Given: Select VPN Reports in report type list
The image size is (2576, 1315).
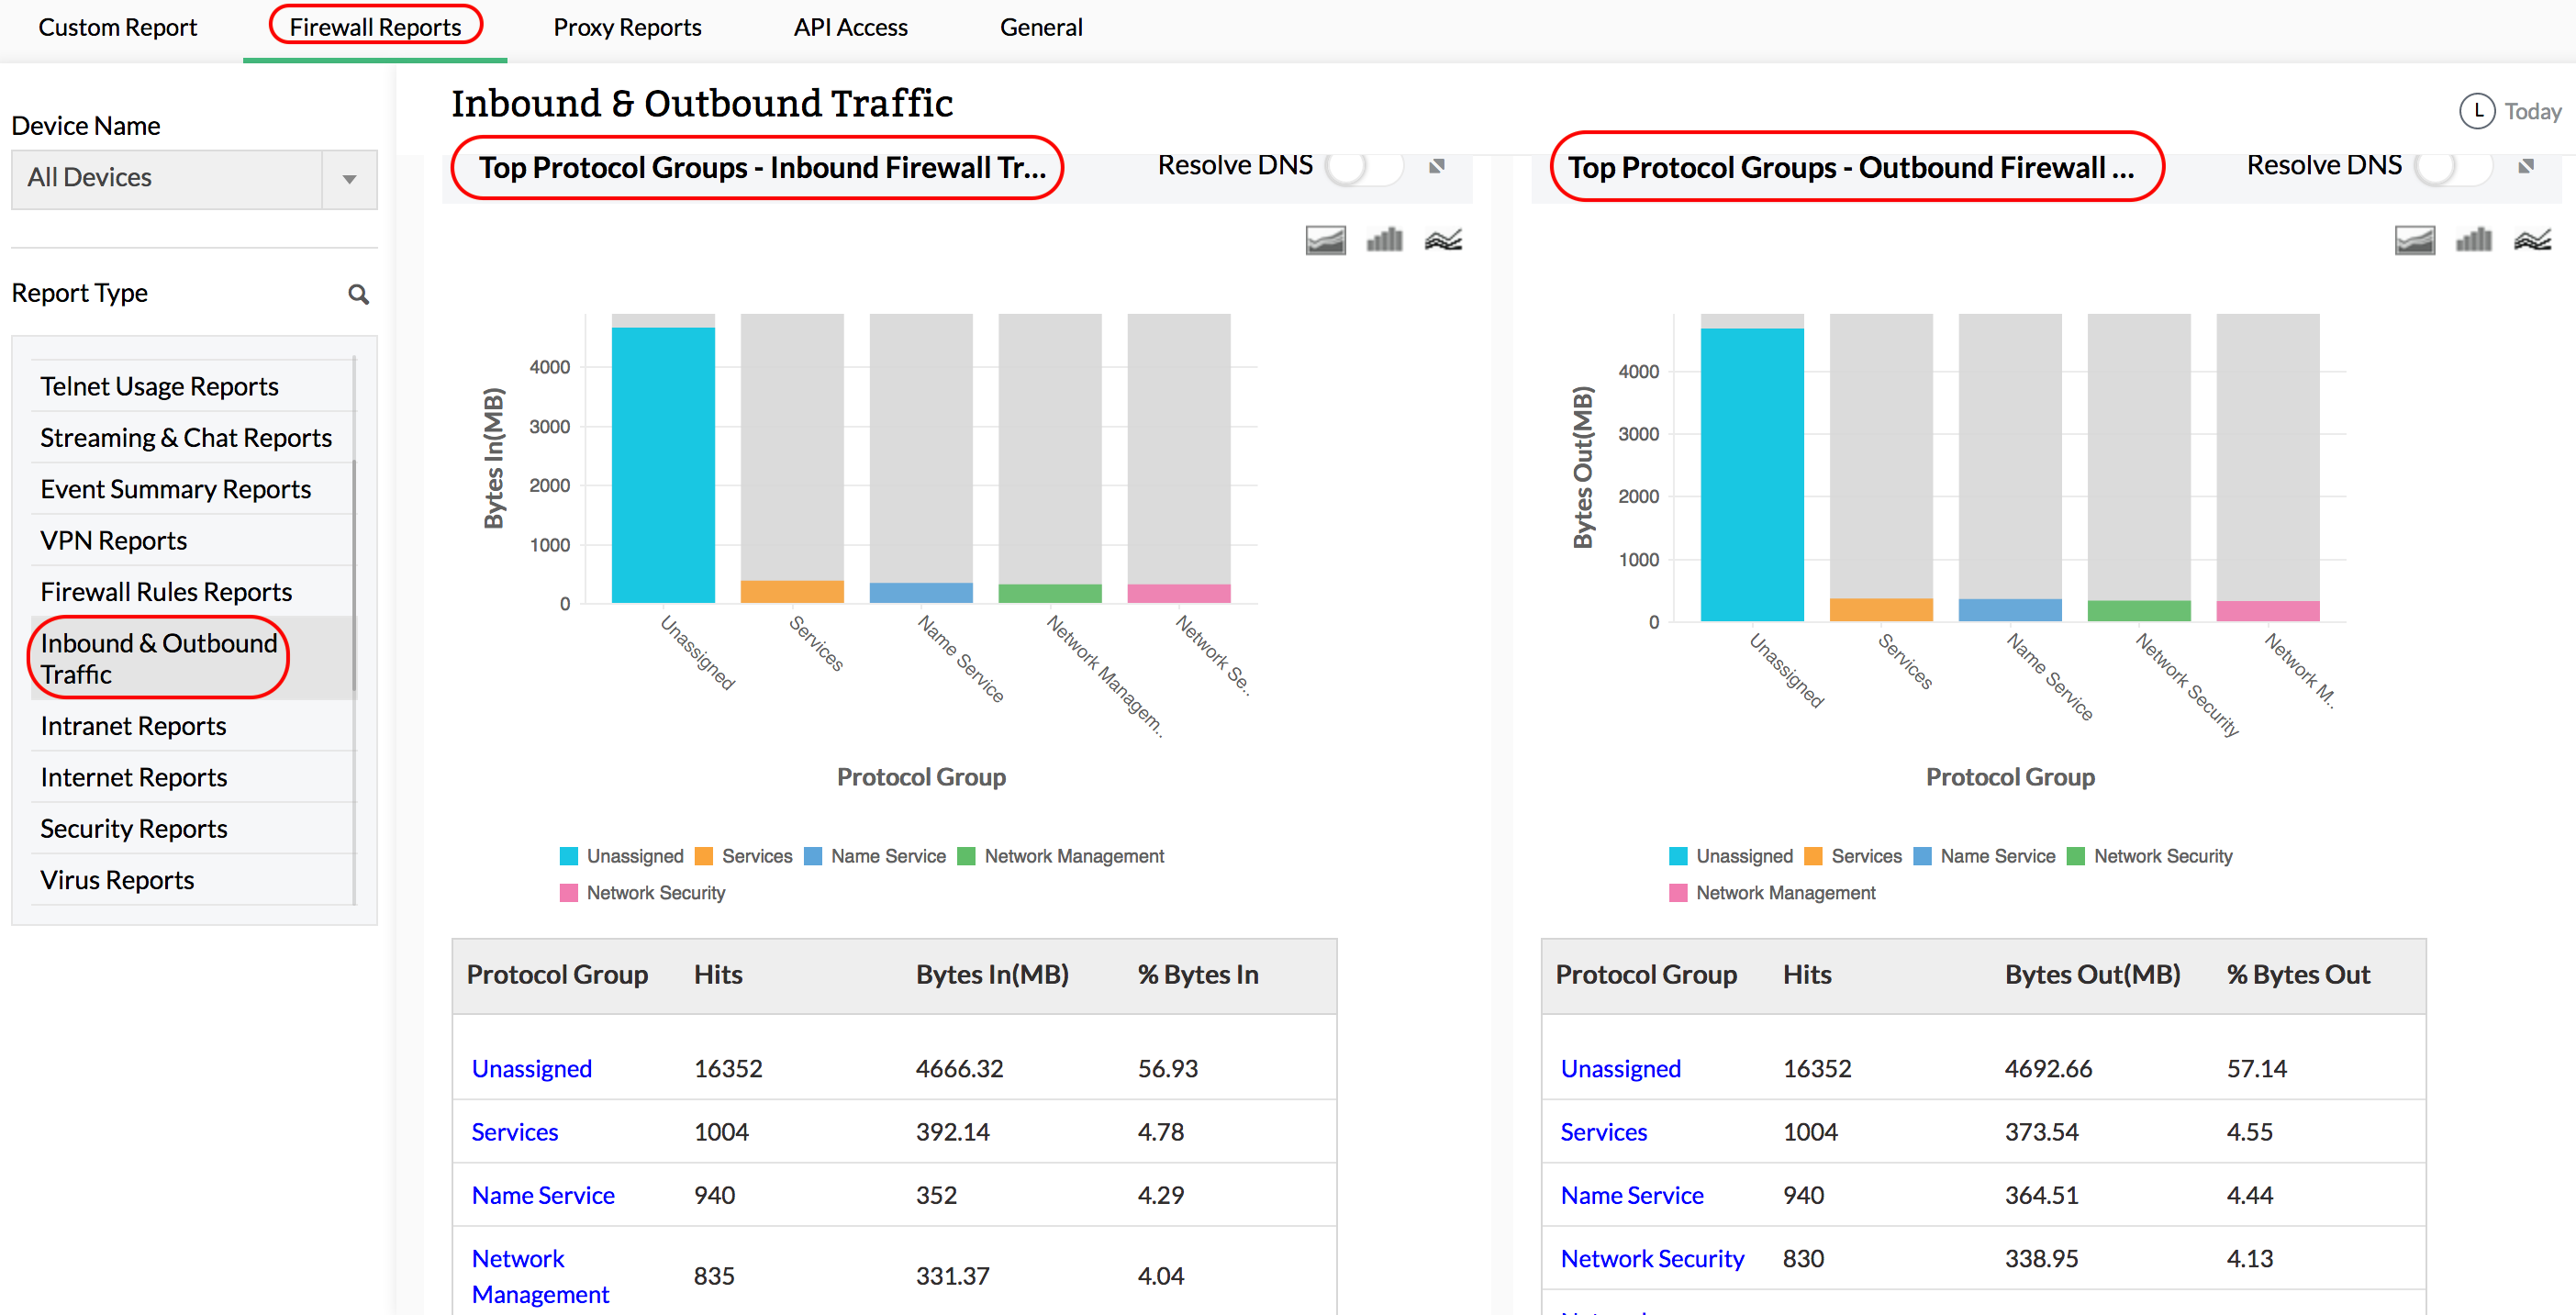Looking at the screenshot, I should click(x=113, y=540).
